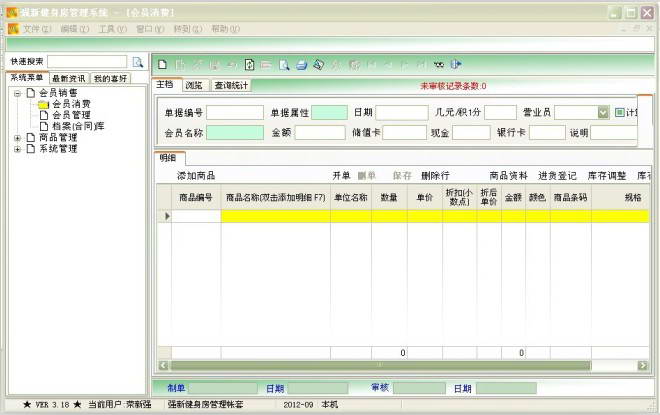The width and height of the screenshot is (660, 415).
Task: Click the magnifier icon beside 快速搜索
Action: click(x=138, y=62)
